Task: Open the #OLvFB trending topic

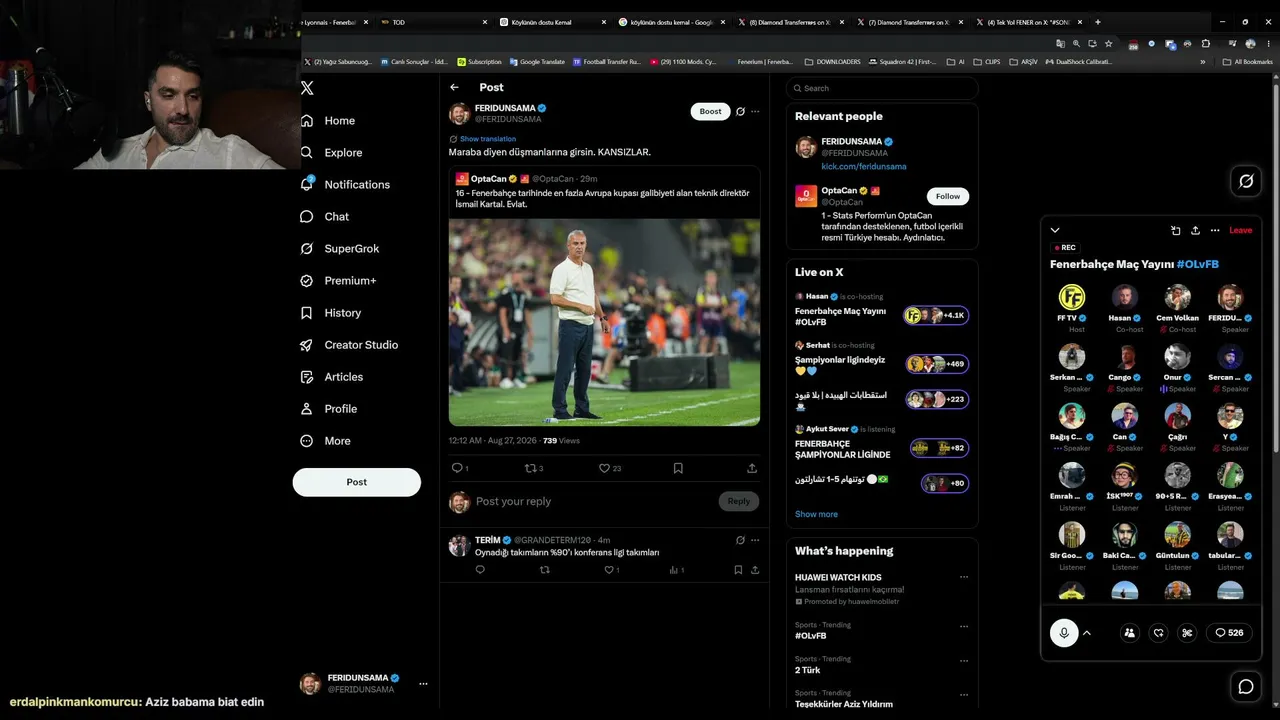Action: [x=811, y=636]
